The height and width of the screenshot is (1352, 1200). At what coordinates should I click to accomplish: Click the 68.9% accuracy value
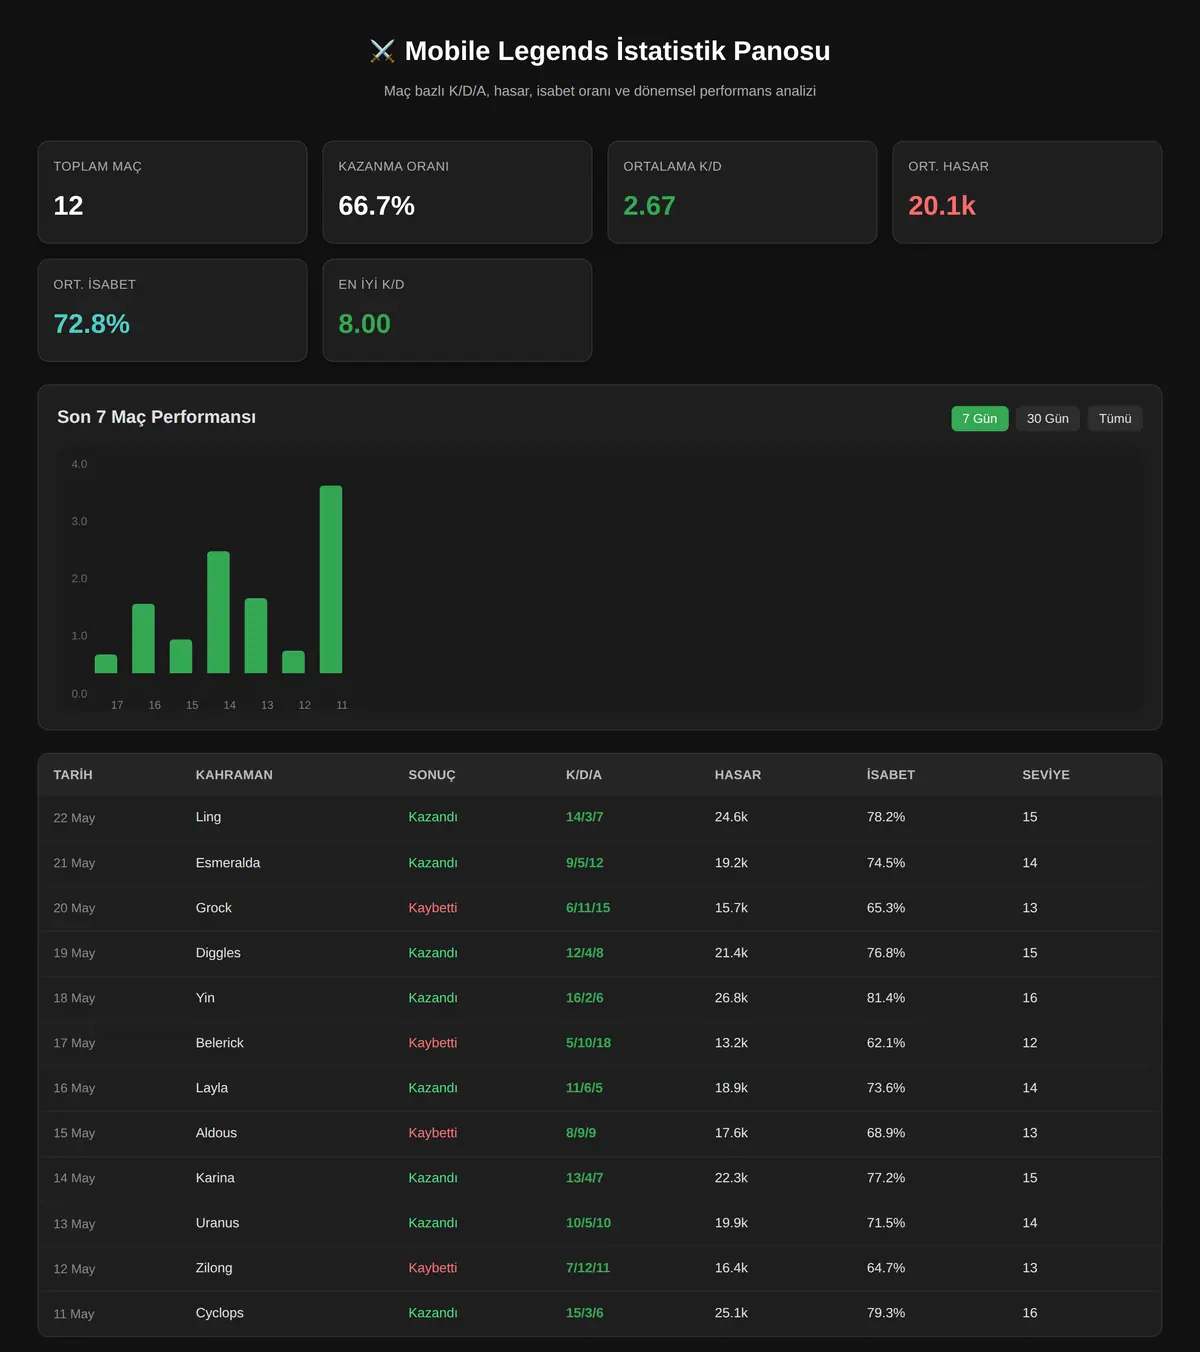coord(886,1133)
